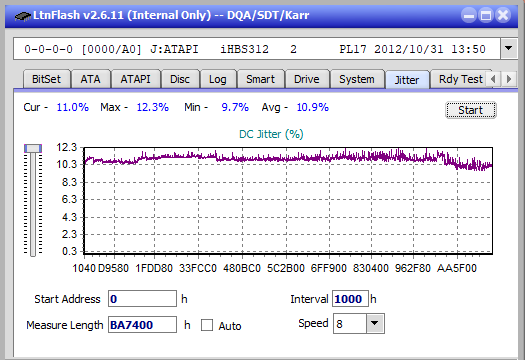
Task: Switch to the BitSet tab
Action: [x=47, y=79]
